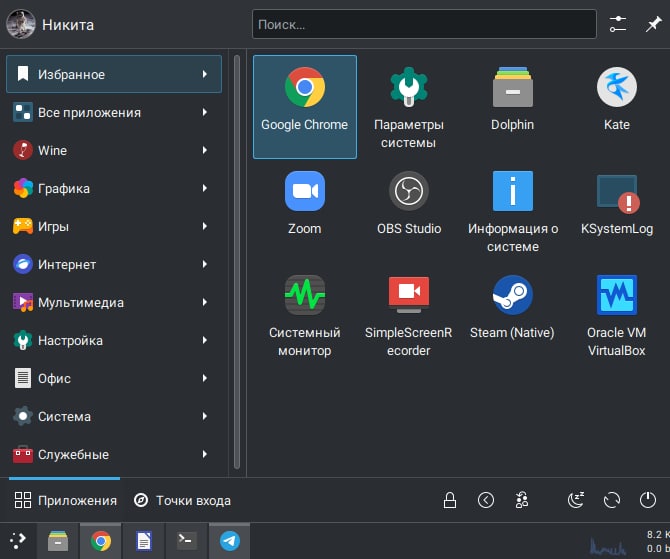Open Telegram from the taskbar
The image size is (670, 559).
(x=230, y=541)
